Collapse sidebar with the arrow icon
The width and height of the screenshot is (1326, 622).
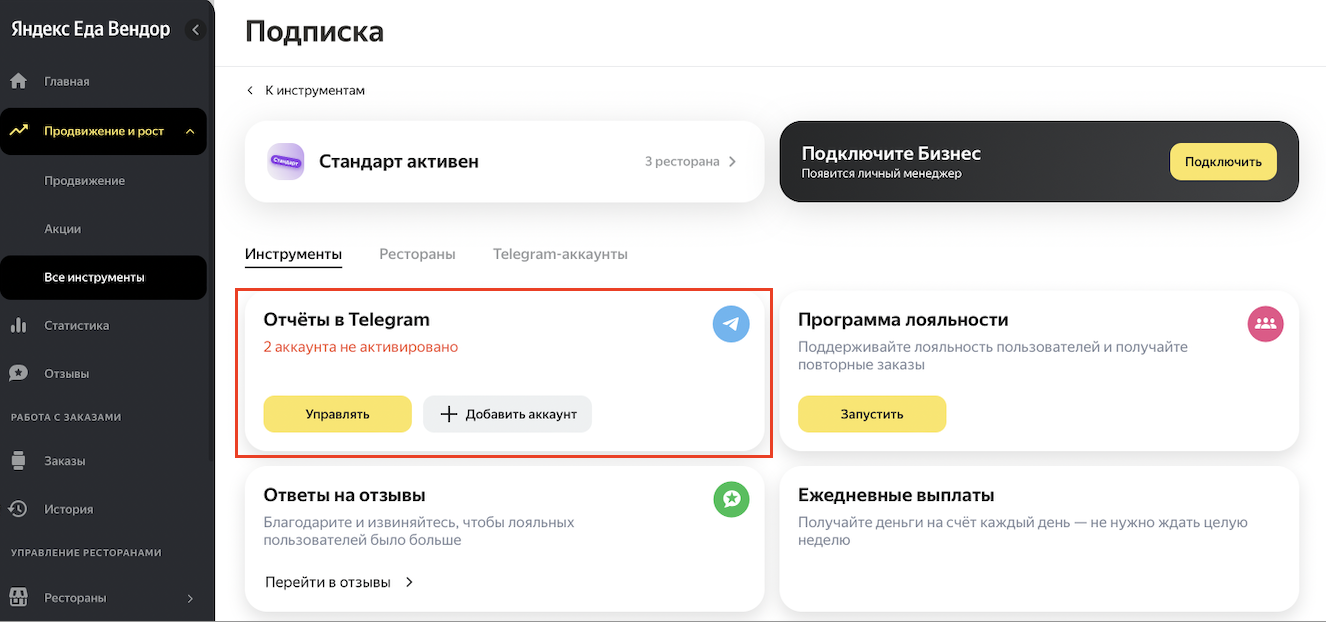pos(195,30)
